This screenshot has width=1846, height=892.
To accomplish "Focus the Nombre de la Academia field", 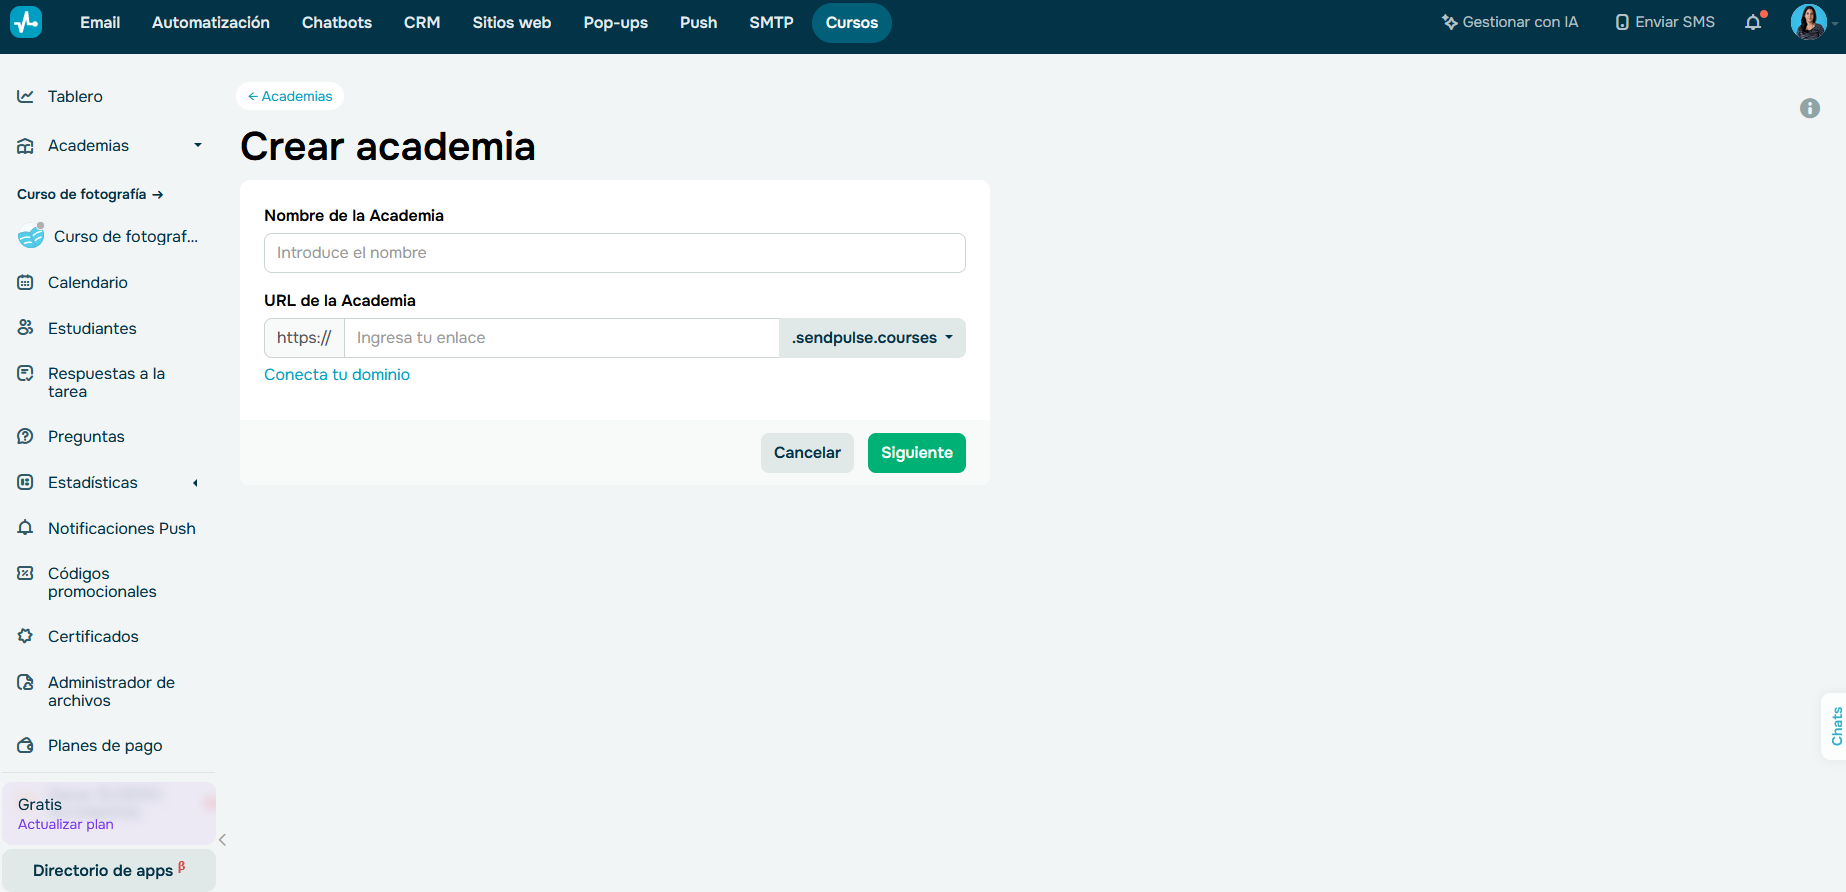I will (615, 253).
